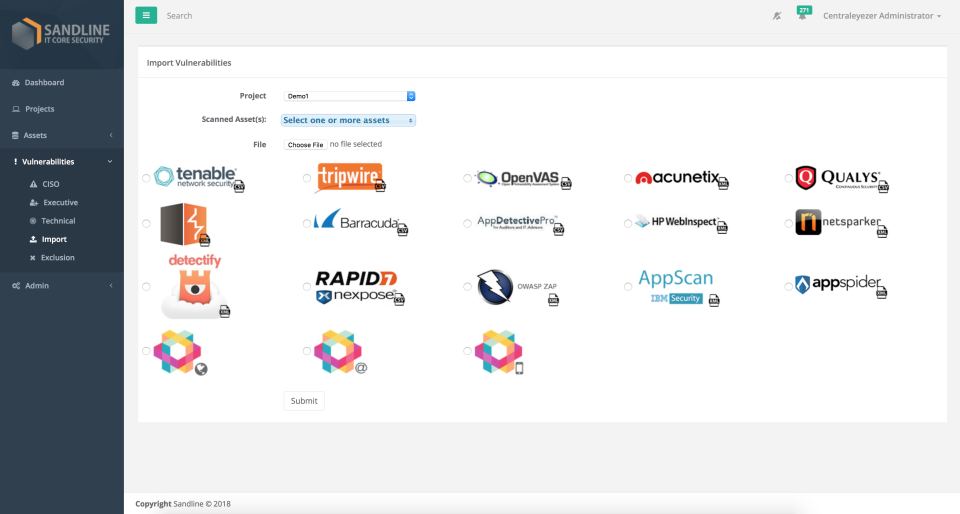Click the OpenVAS logo
This screenshot has width=960, height=514.
click(x=523, y=179)
